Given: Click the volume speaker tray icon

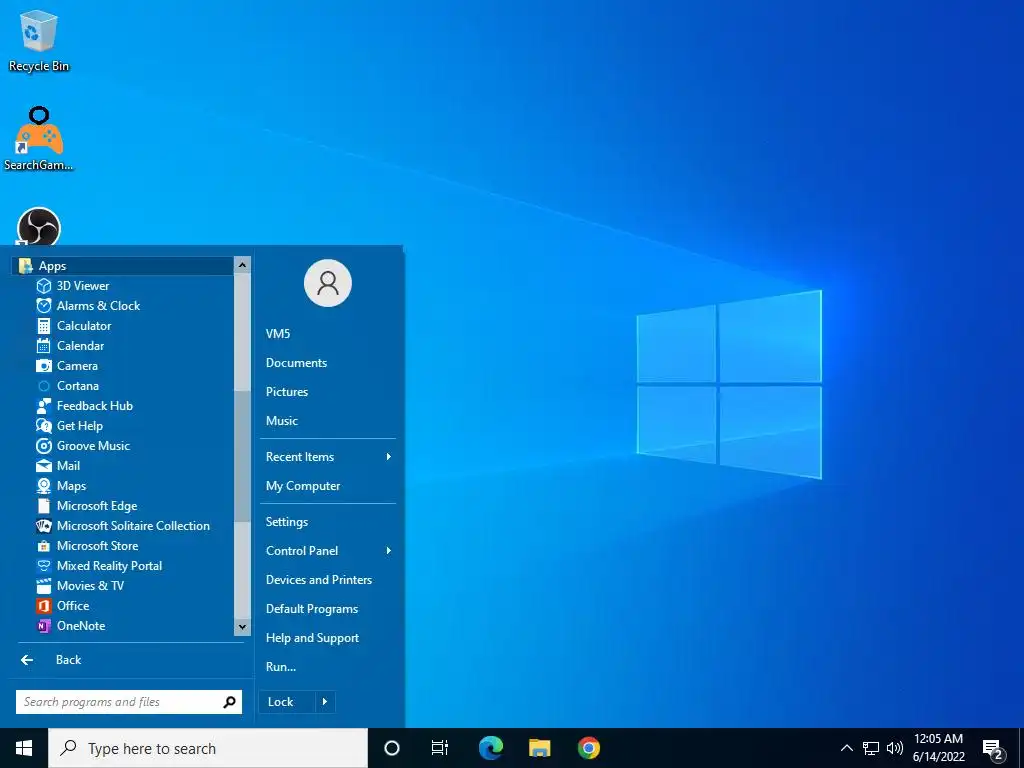Looking at the screenshot, I should pos(895,748).
